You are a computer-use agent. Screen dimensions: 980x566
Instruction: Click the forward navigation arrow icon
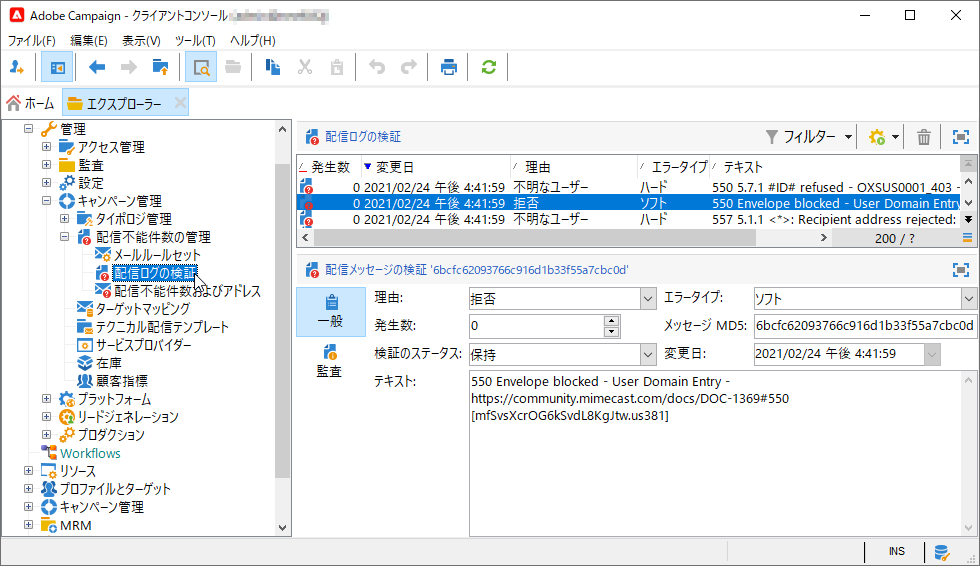[129, 67]
